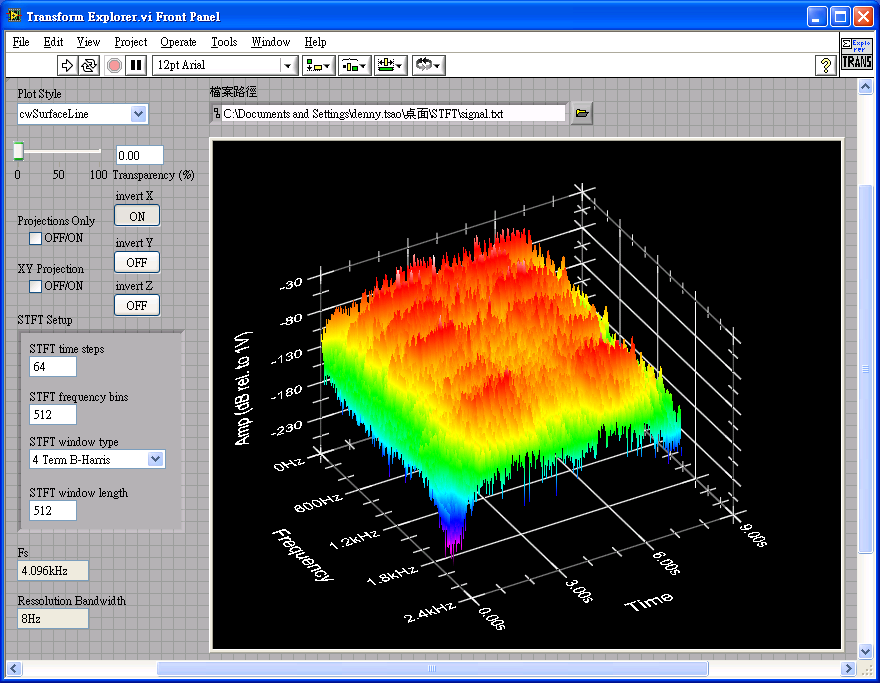Click the Distribute Objects toolbar icon

click(353, 64)
